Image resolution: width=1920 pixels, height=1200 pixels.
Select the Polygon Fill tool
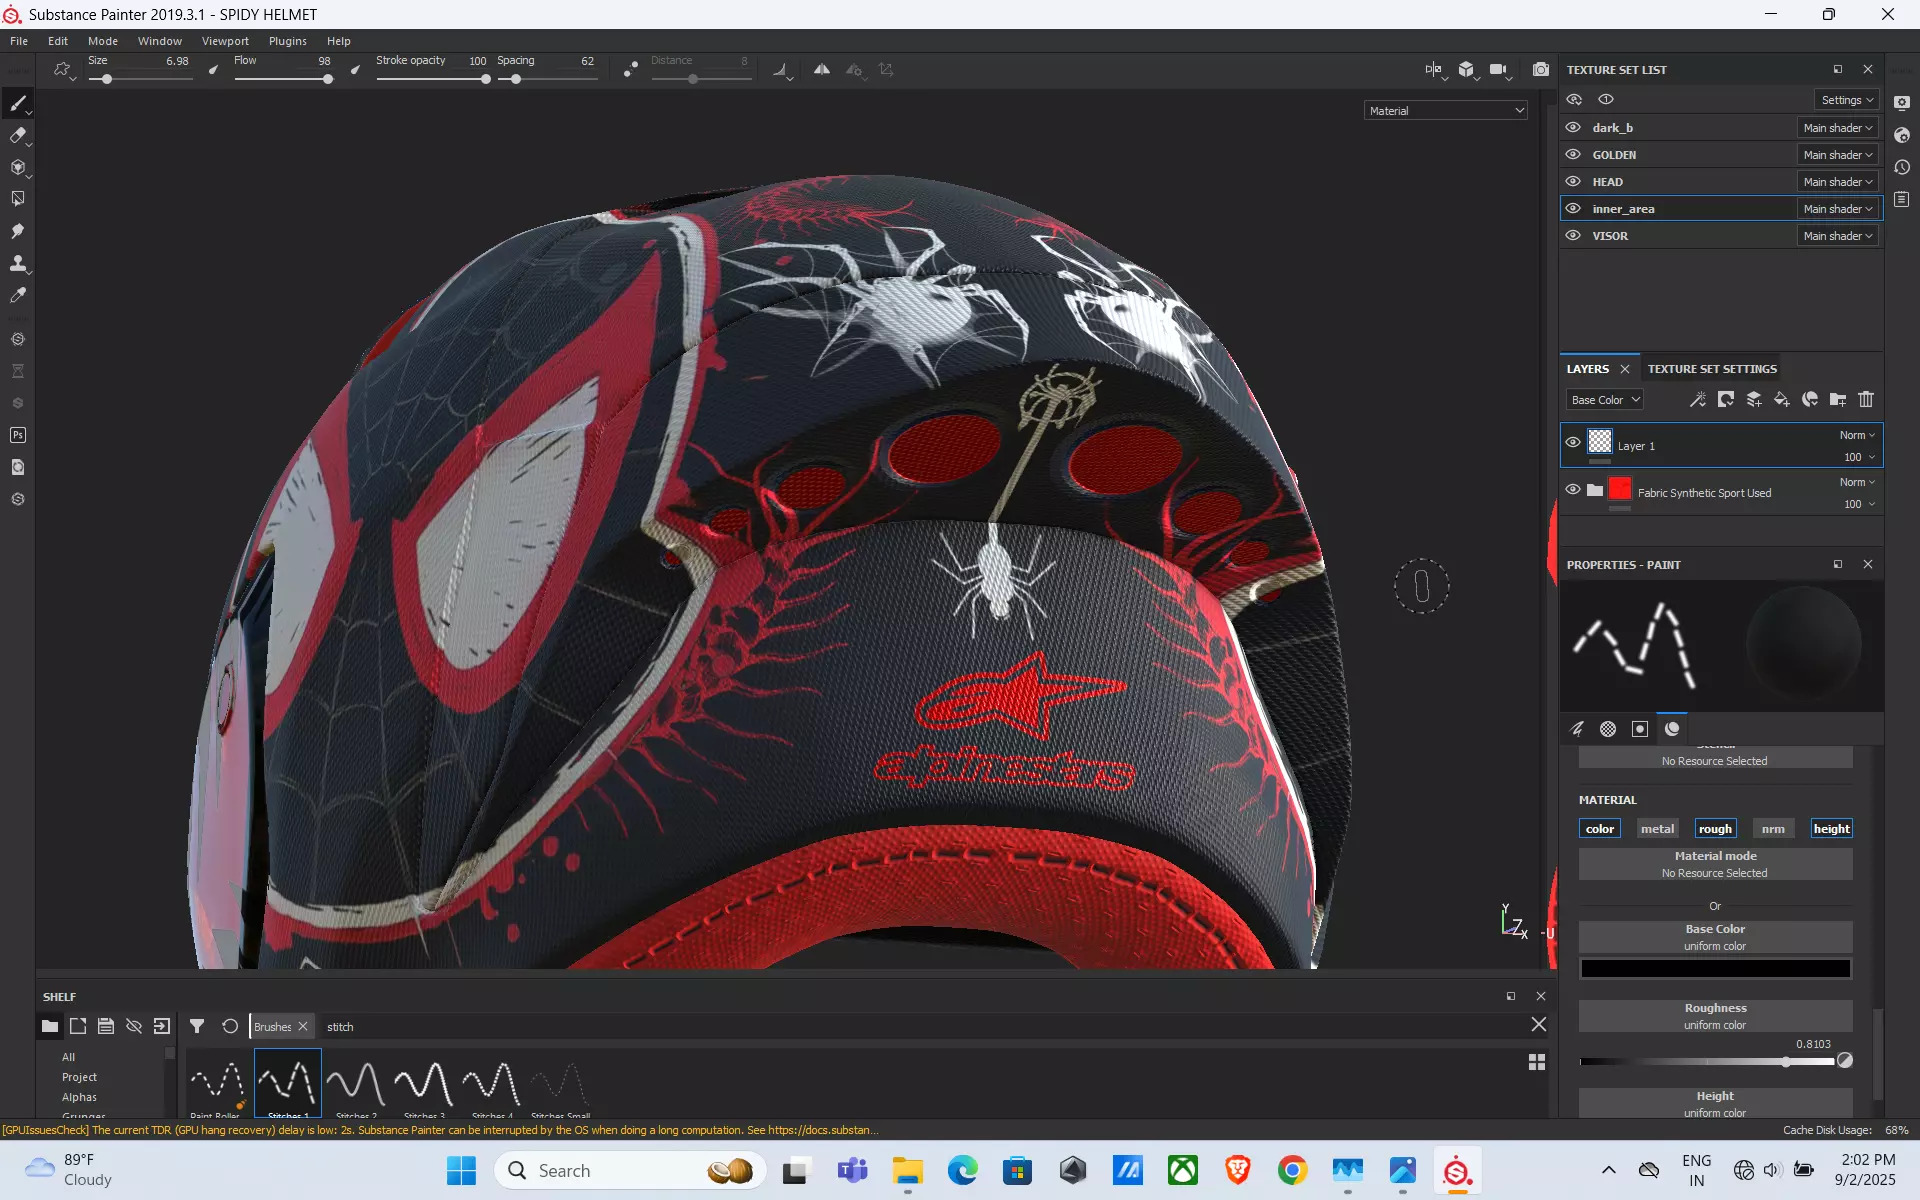coord(18,199)
